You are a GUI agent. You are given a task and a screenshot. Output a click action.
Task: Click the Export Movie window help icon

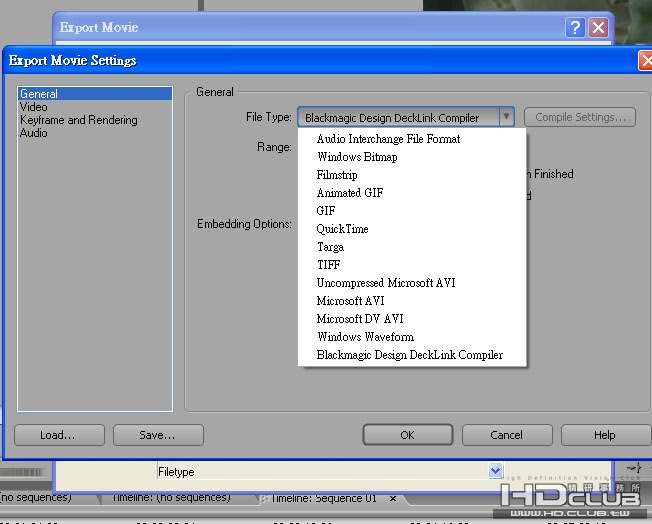tap(575, 28)
